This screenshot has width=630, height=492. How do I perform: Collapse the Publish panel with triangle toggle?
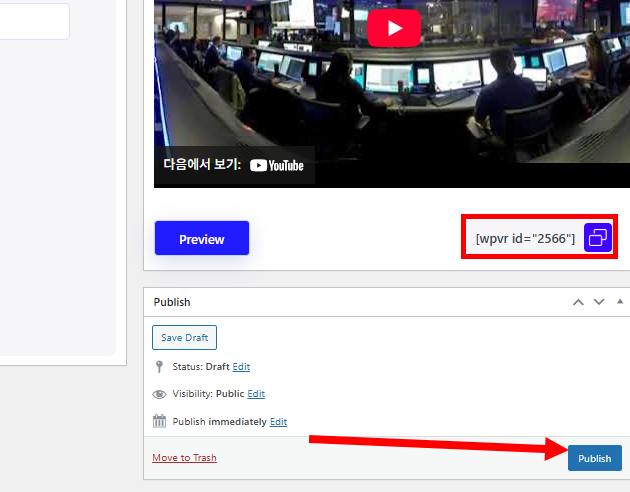[620, 301]
